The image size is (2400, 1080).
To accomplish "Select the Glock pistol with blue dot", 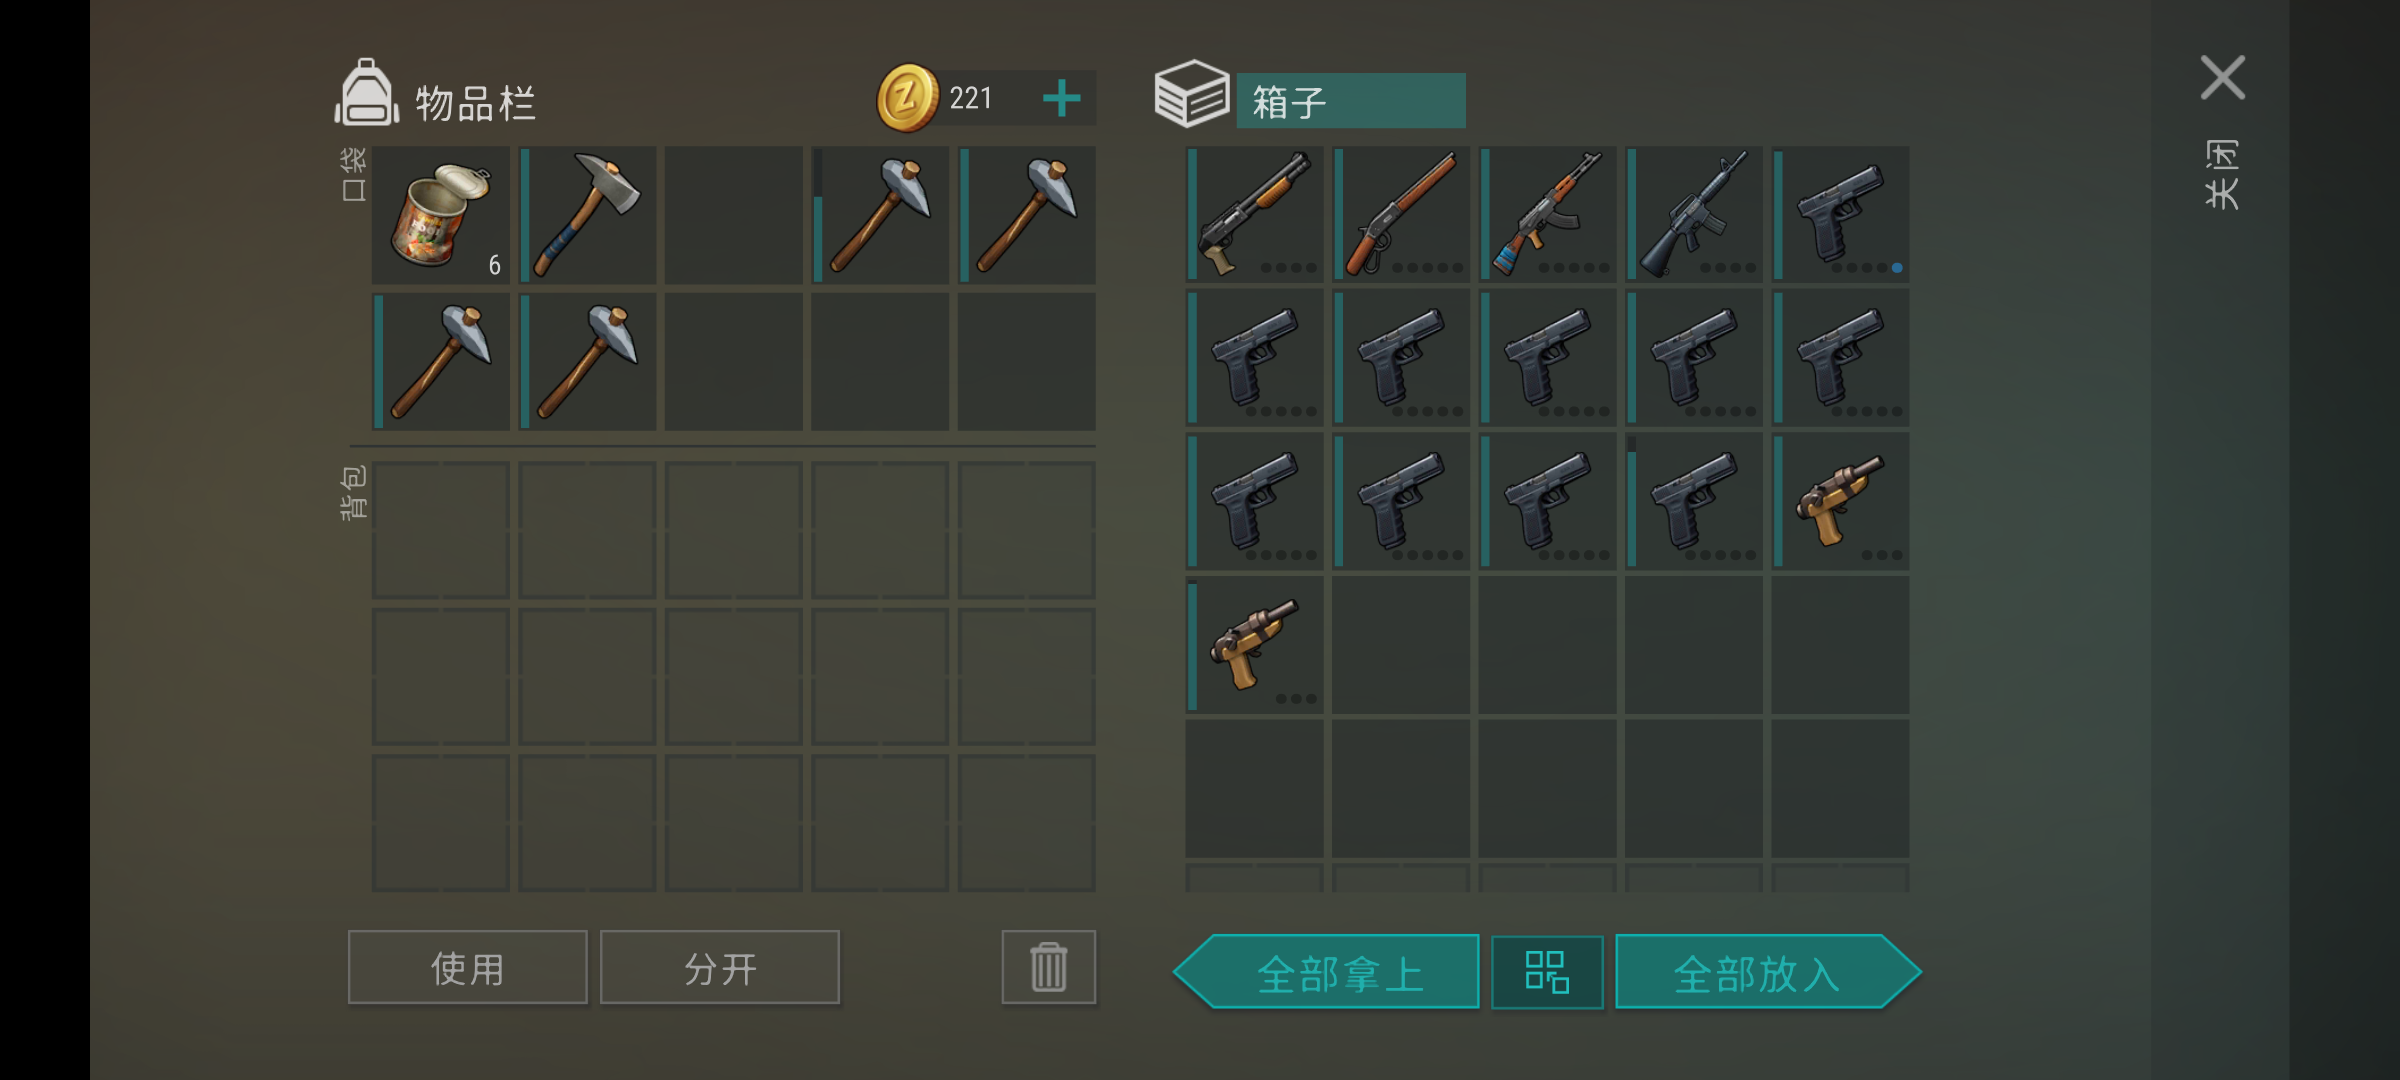I will (1841, 214).
